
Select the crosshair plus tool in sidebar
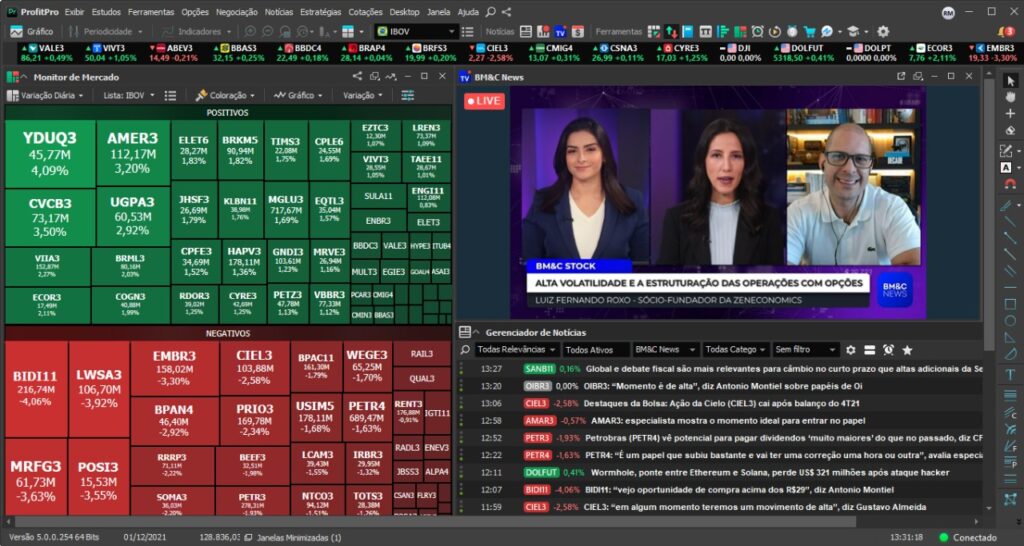1011,113
